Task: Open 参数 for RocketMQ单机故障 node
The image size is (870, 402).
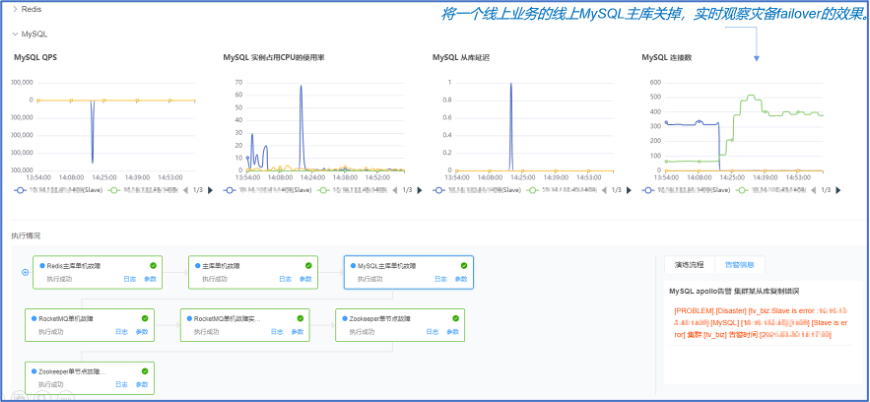Action: point(142,332)
